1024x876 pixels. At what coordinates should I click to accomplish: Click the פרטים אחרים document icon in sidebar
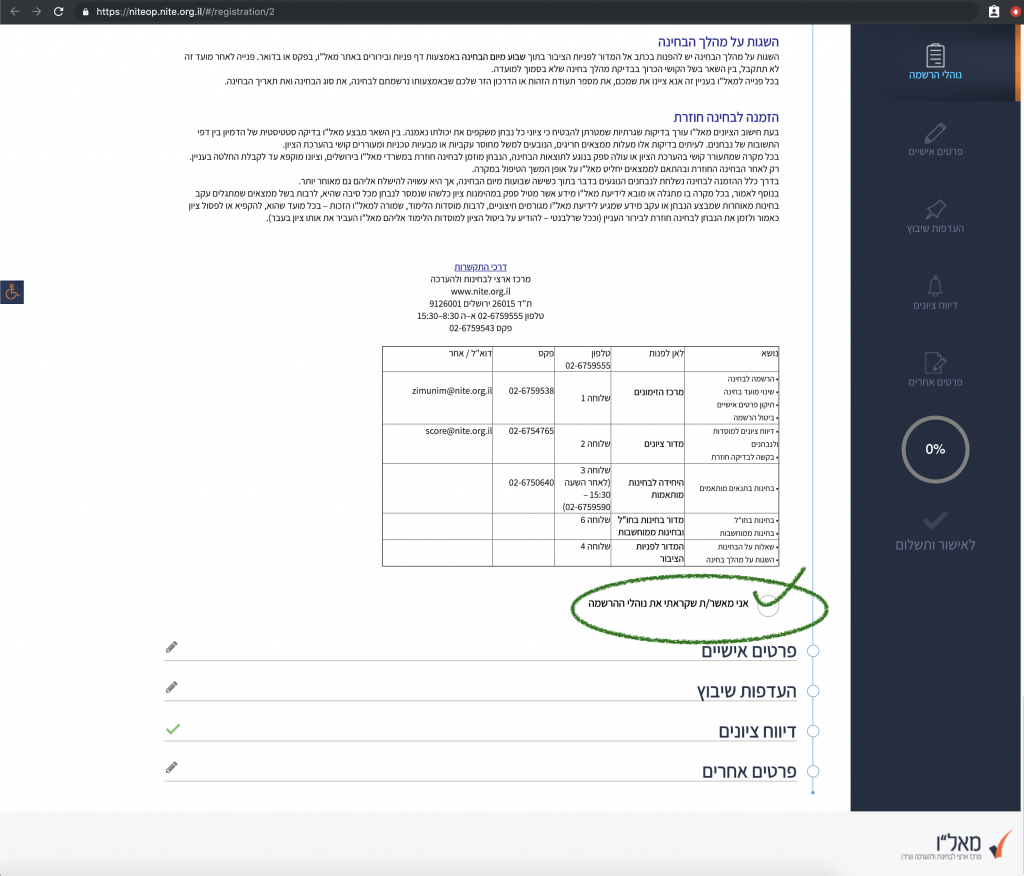click(x=934, y=362)
